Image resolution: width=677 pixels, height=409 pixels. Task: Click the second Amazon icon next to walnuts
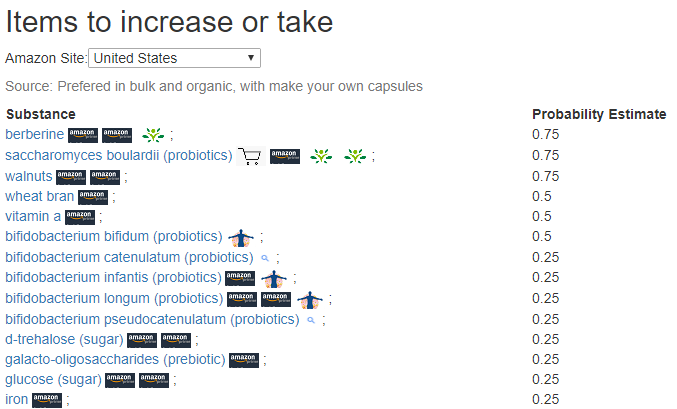[x=105, y=177]
